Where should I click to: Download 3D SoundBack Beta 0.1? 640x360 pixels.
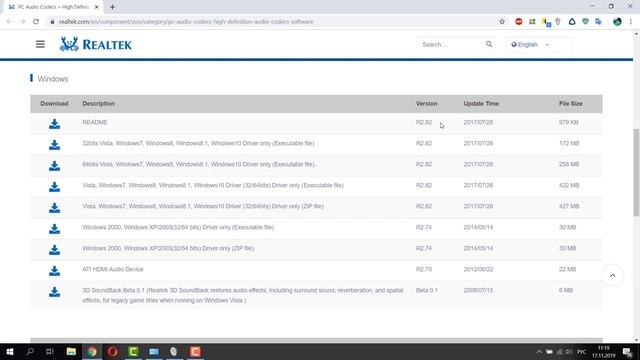pos(54,292)
